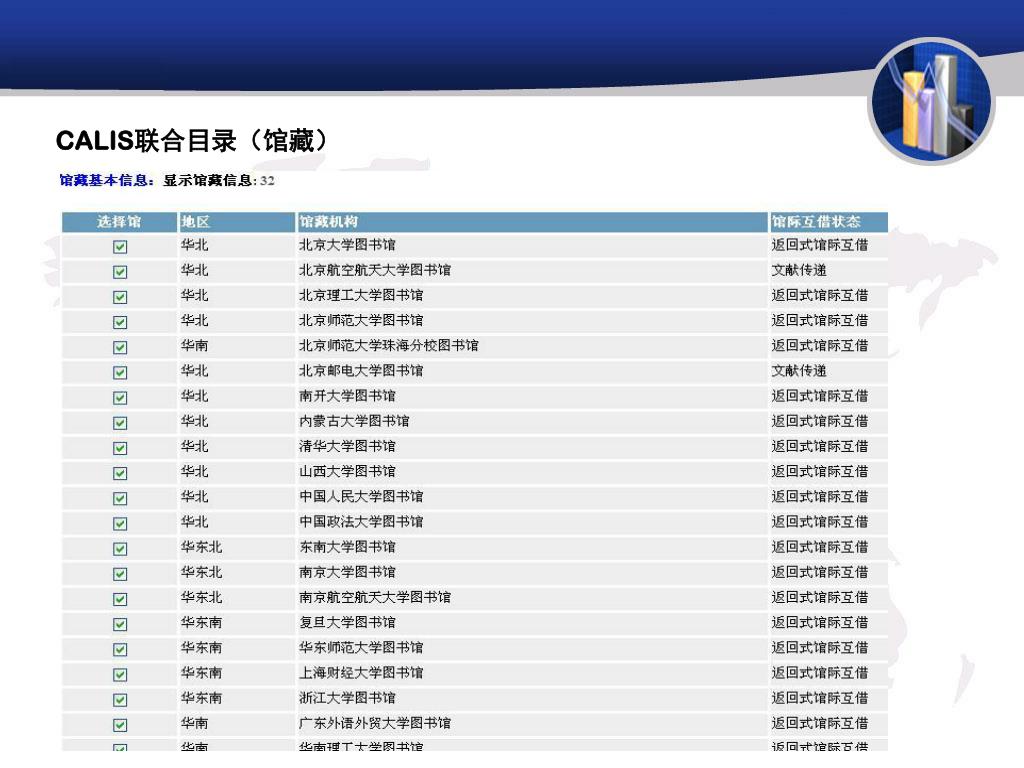Toggle the 东南大学图书馆 checkbox

[x=120, y=549]
